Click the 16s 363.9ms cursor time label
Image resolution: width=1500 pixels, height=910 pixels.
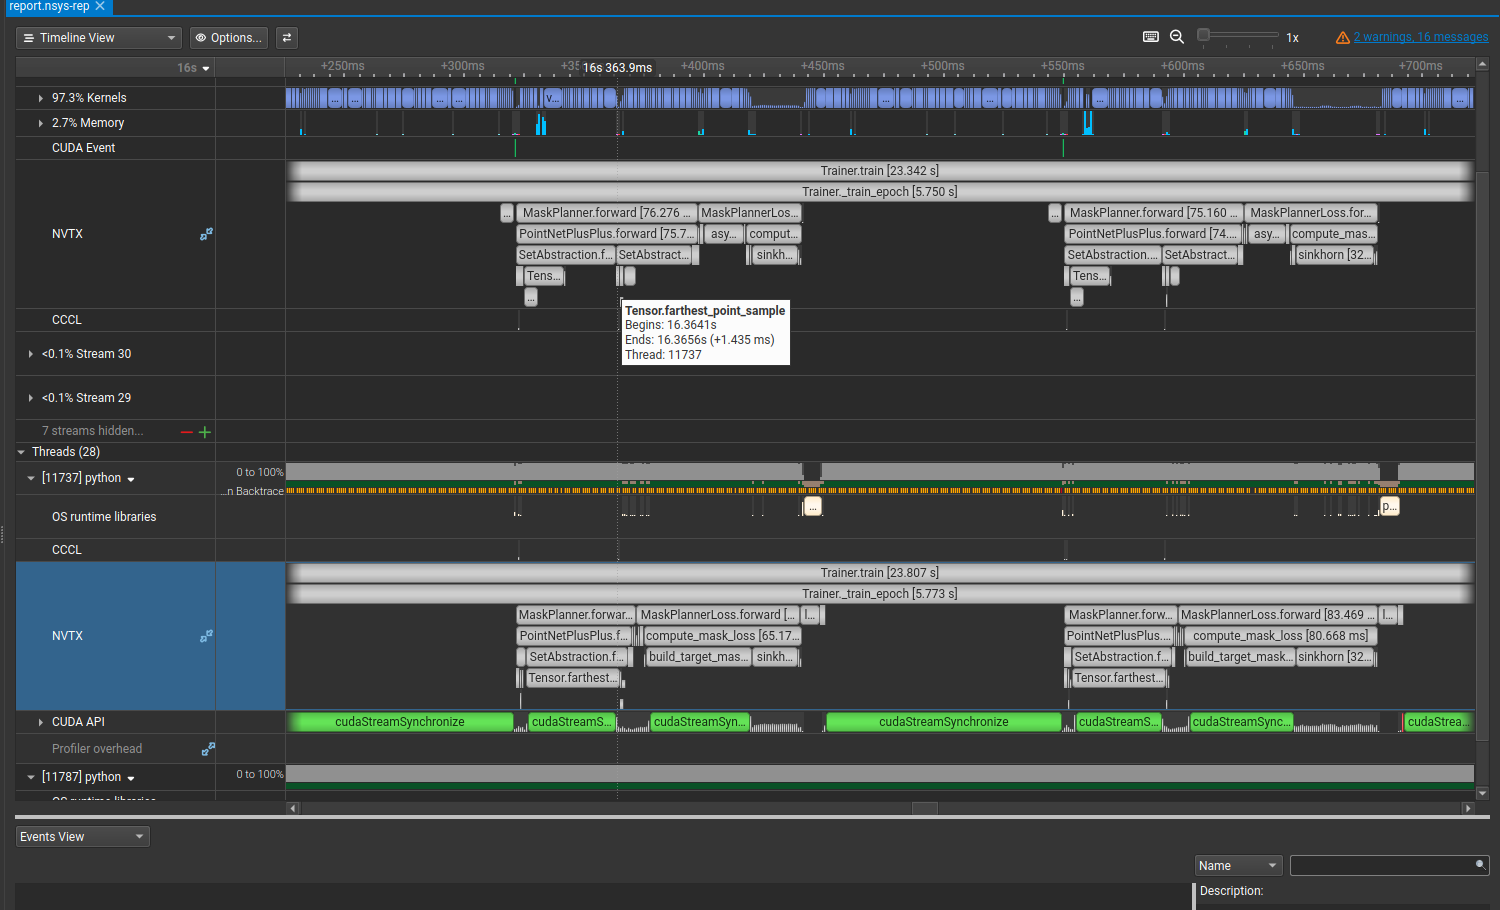coord(617,68)
